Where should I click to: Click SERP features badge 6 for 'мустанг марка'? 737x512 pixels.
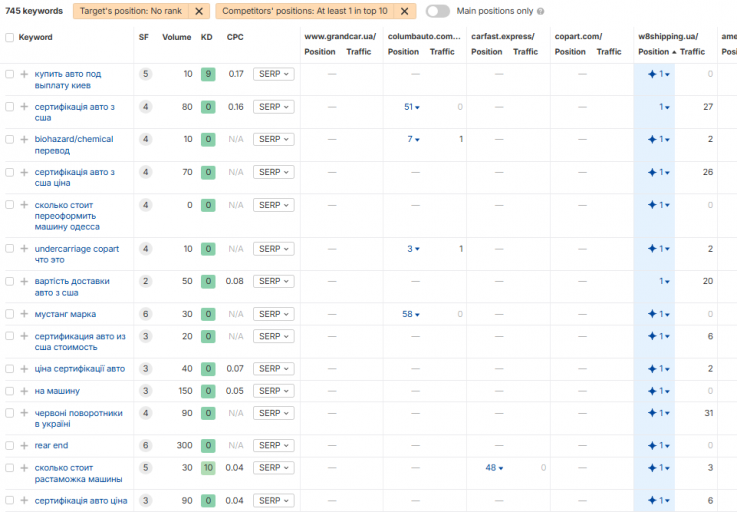coord(146,314)
